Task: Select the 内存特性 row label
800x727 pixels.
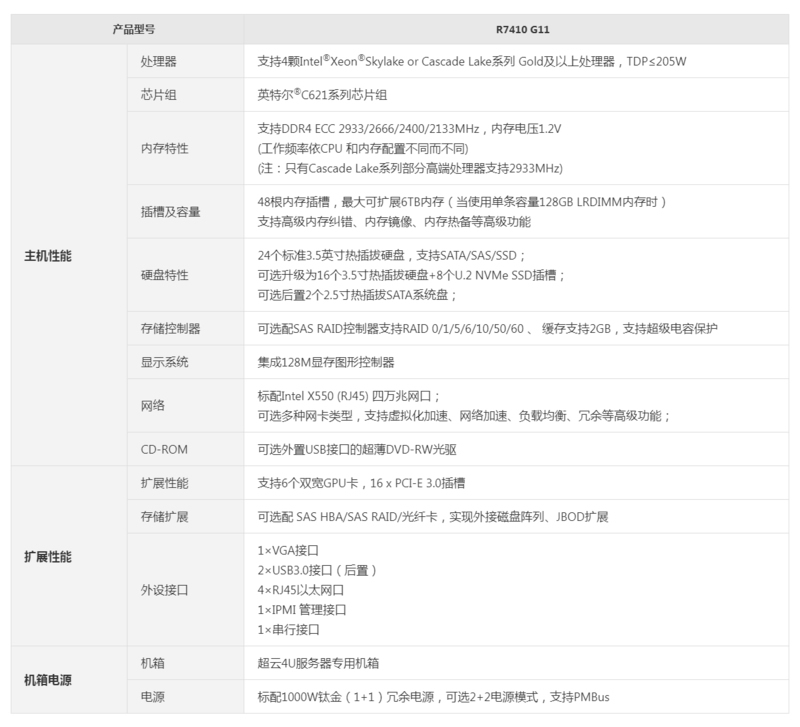Action: 165,148
